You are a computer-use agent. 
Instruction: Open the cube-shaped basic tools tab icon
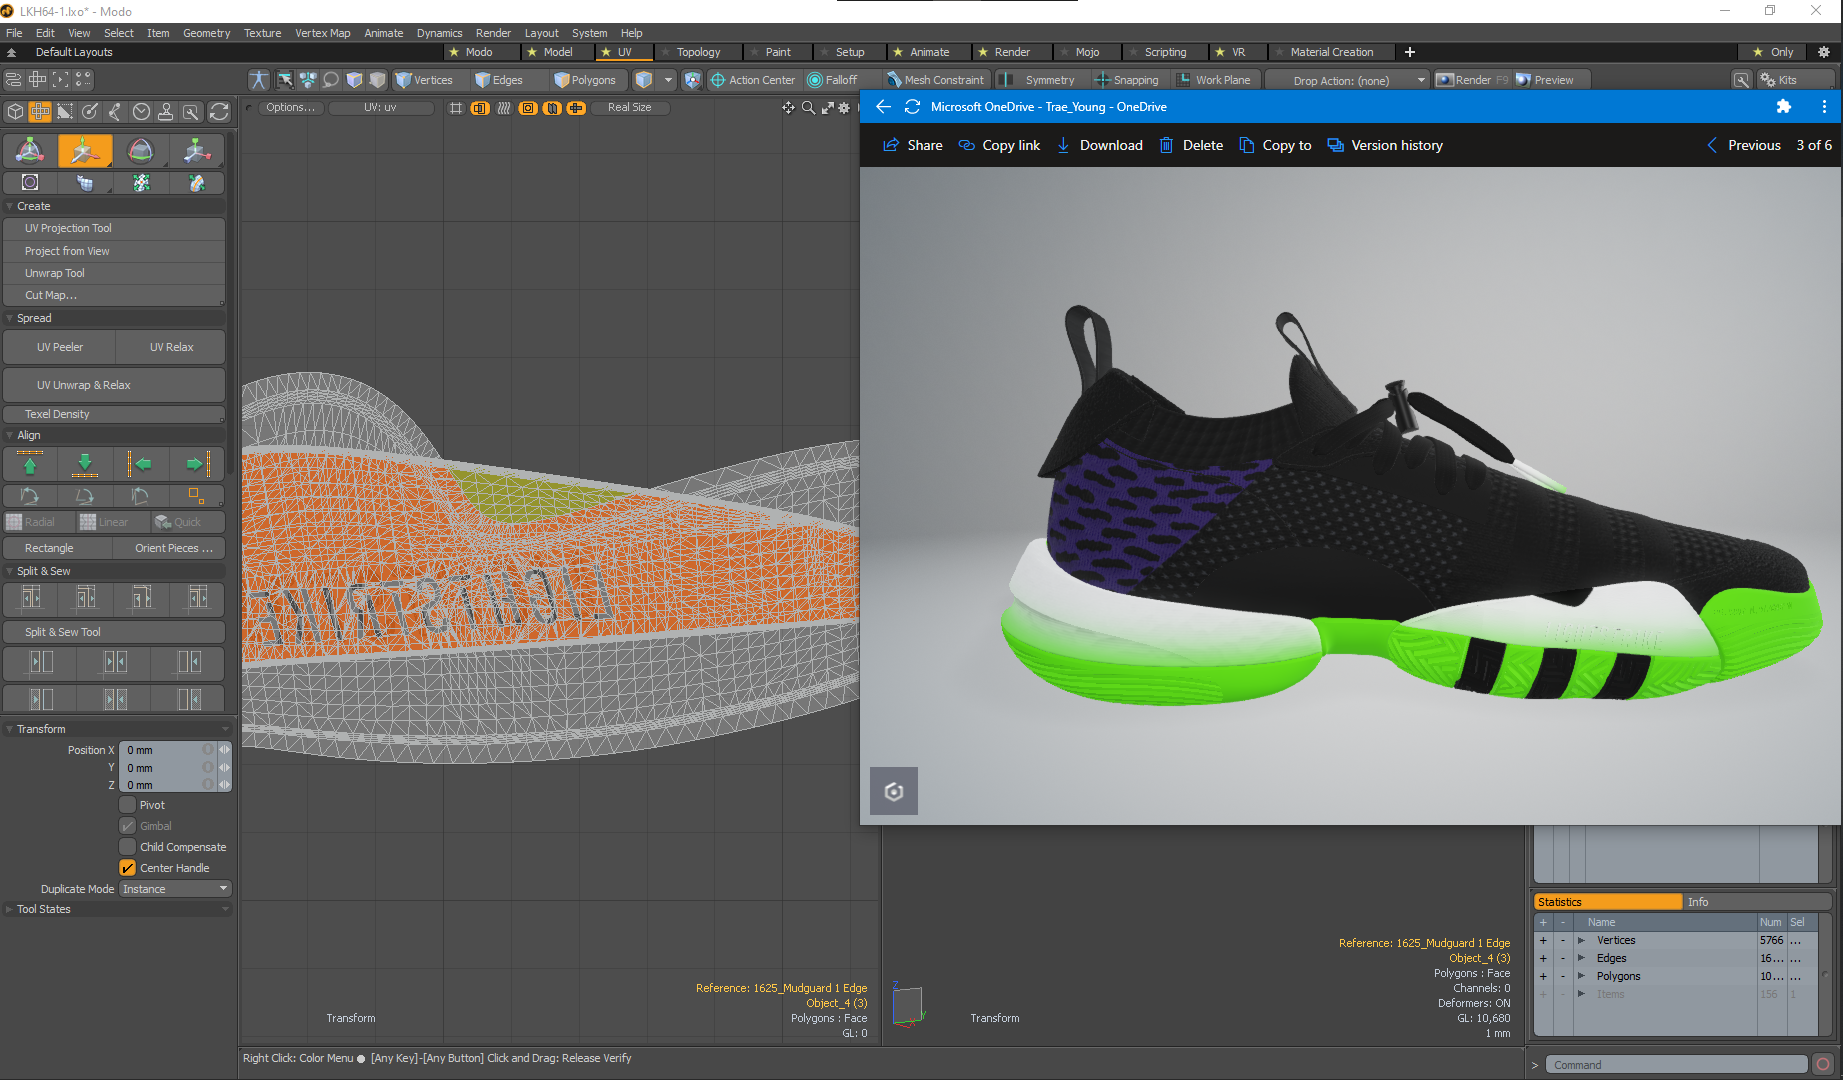[15, 112]
